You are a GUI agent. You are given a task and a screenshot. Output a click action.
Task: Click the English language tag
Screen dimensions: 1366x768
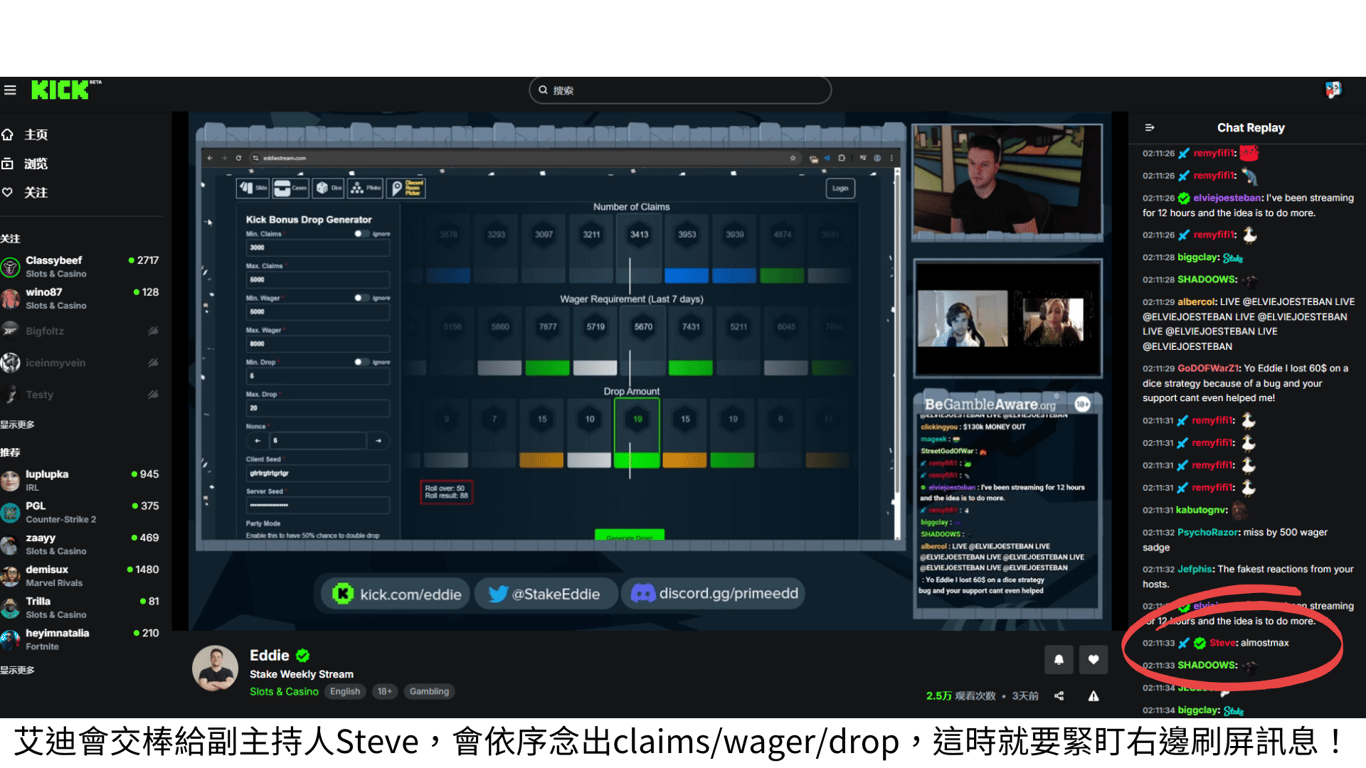(345, 691)
